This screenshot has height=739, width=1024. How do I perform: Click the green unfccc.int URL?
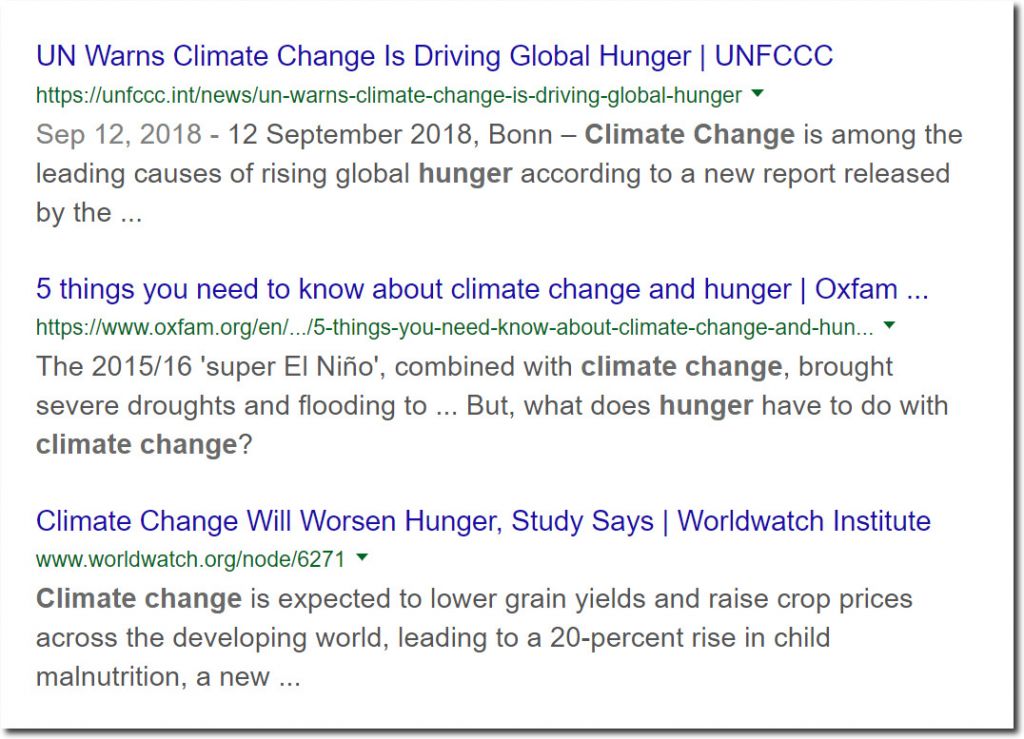389,96
